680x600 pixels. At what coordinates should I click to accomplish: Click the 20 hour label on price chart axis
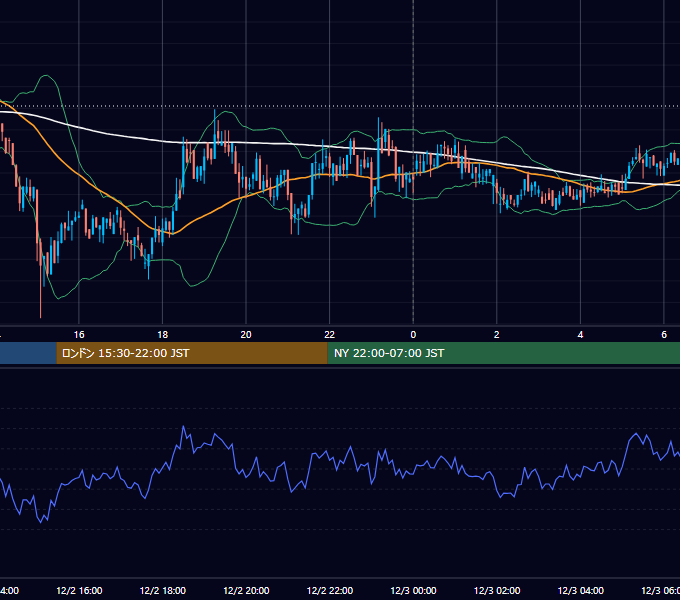(246, 335)
